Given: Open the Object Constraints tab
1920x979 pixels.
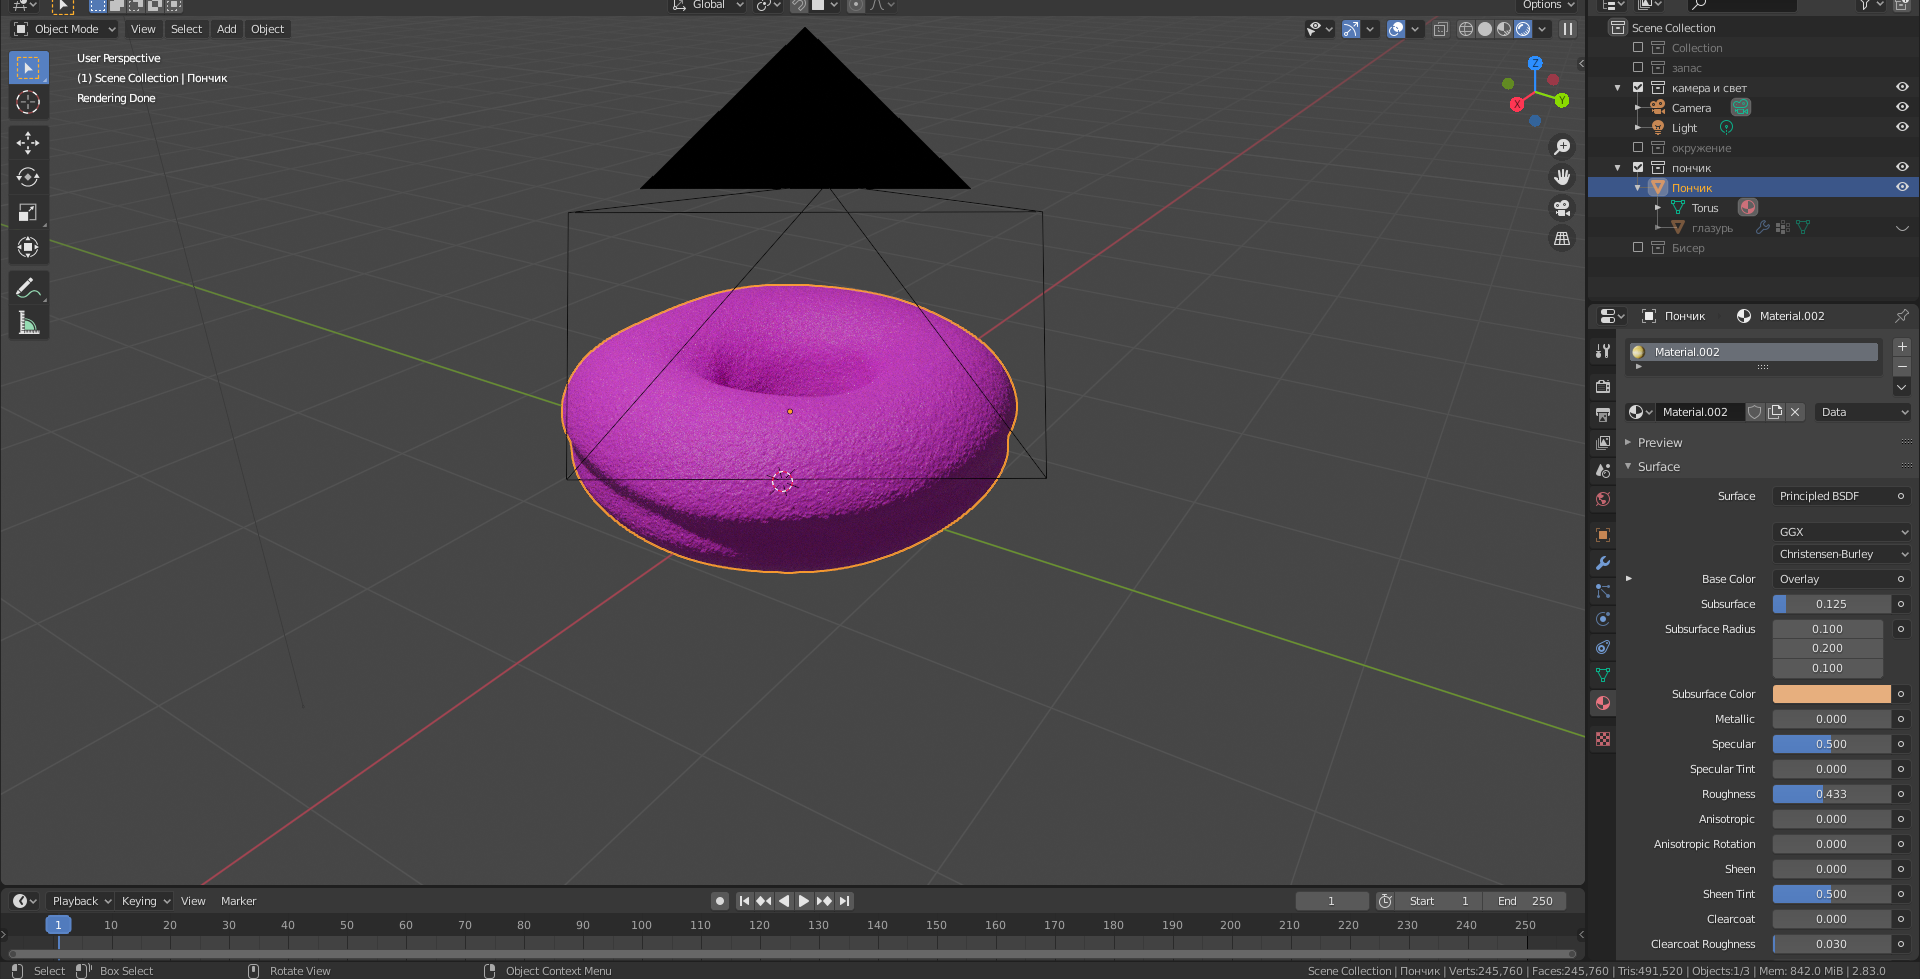Looking at the screenshot, I should [1603, 647].
